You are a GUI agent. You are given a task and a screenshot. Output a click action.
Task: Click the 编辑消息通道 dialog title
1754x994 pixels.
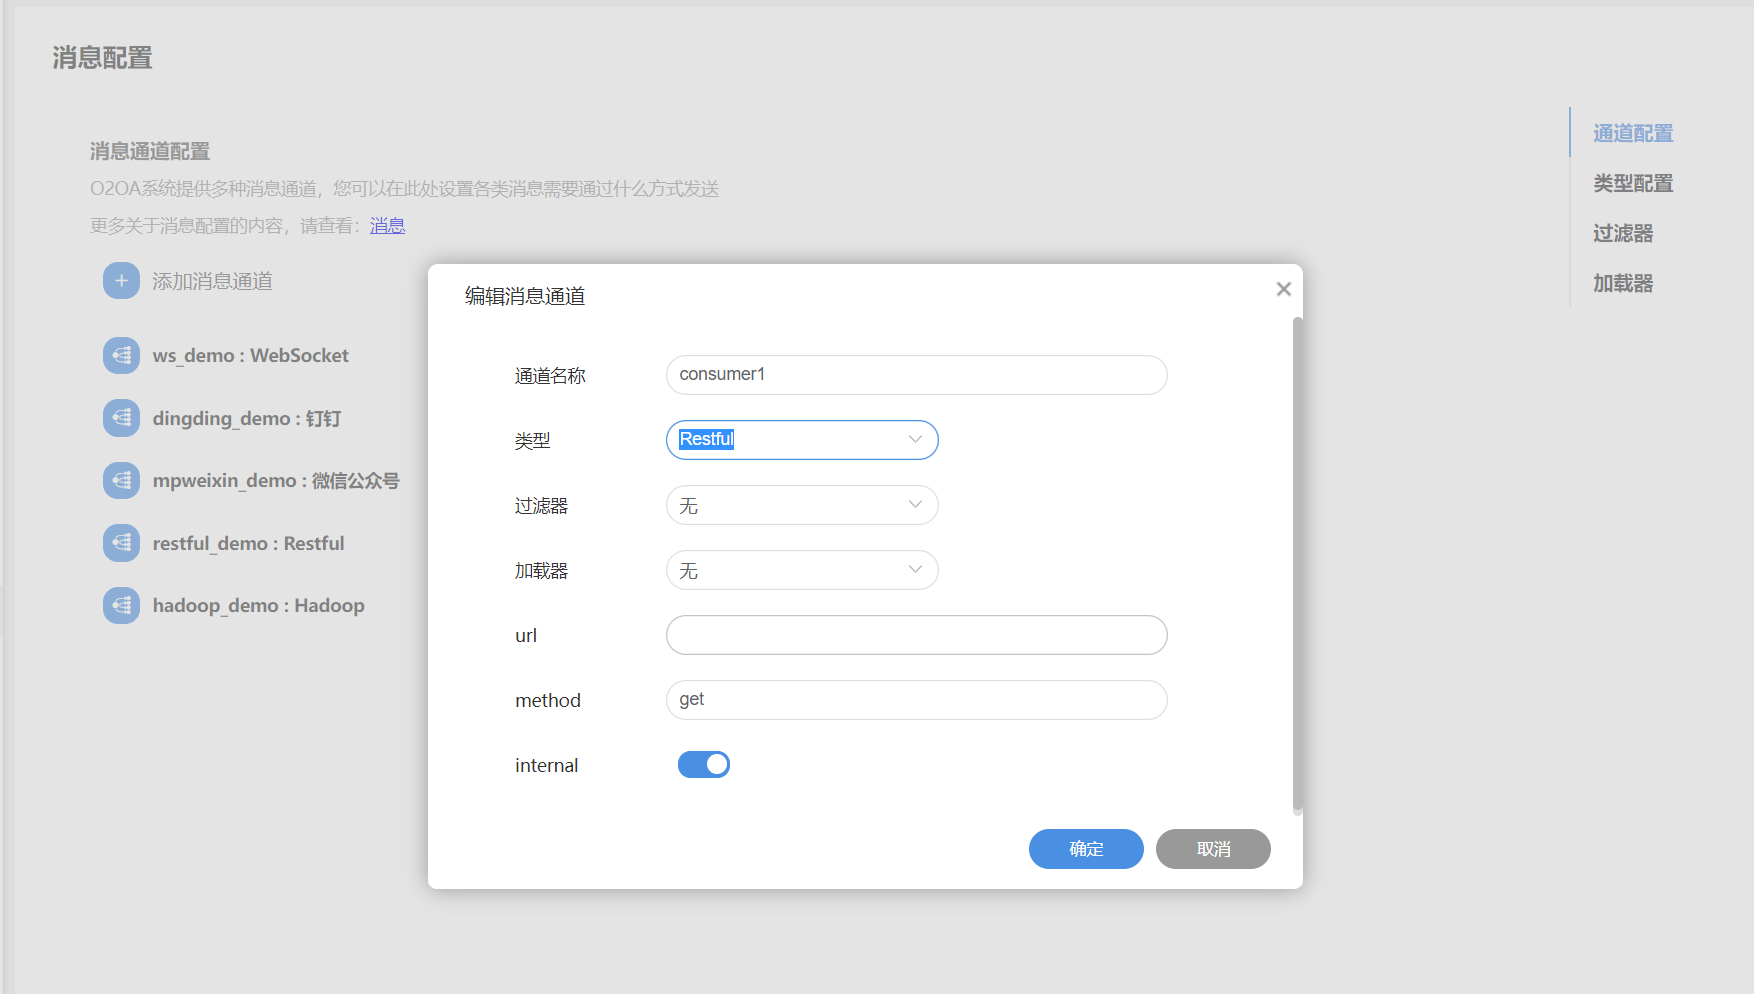tap(525, 296)
